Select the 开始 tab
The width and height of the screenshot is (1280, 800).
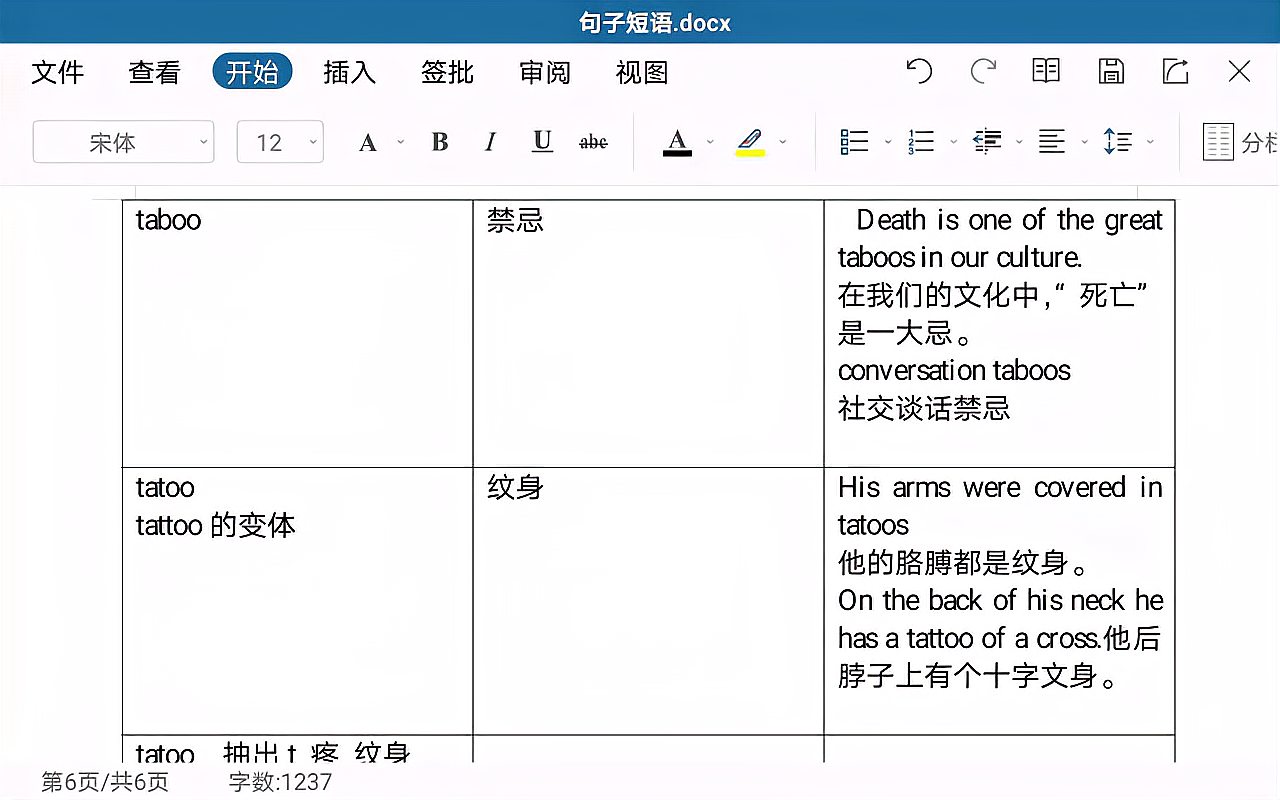coord(252,72)
